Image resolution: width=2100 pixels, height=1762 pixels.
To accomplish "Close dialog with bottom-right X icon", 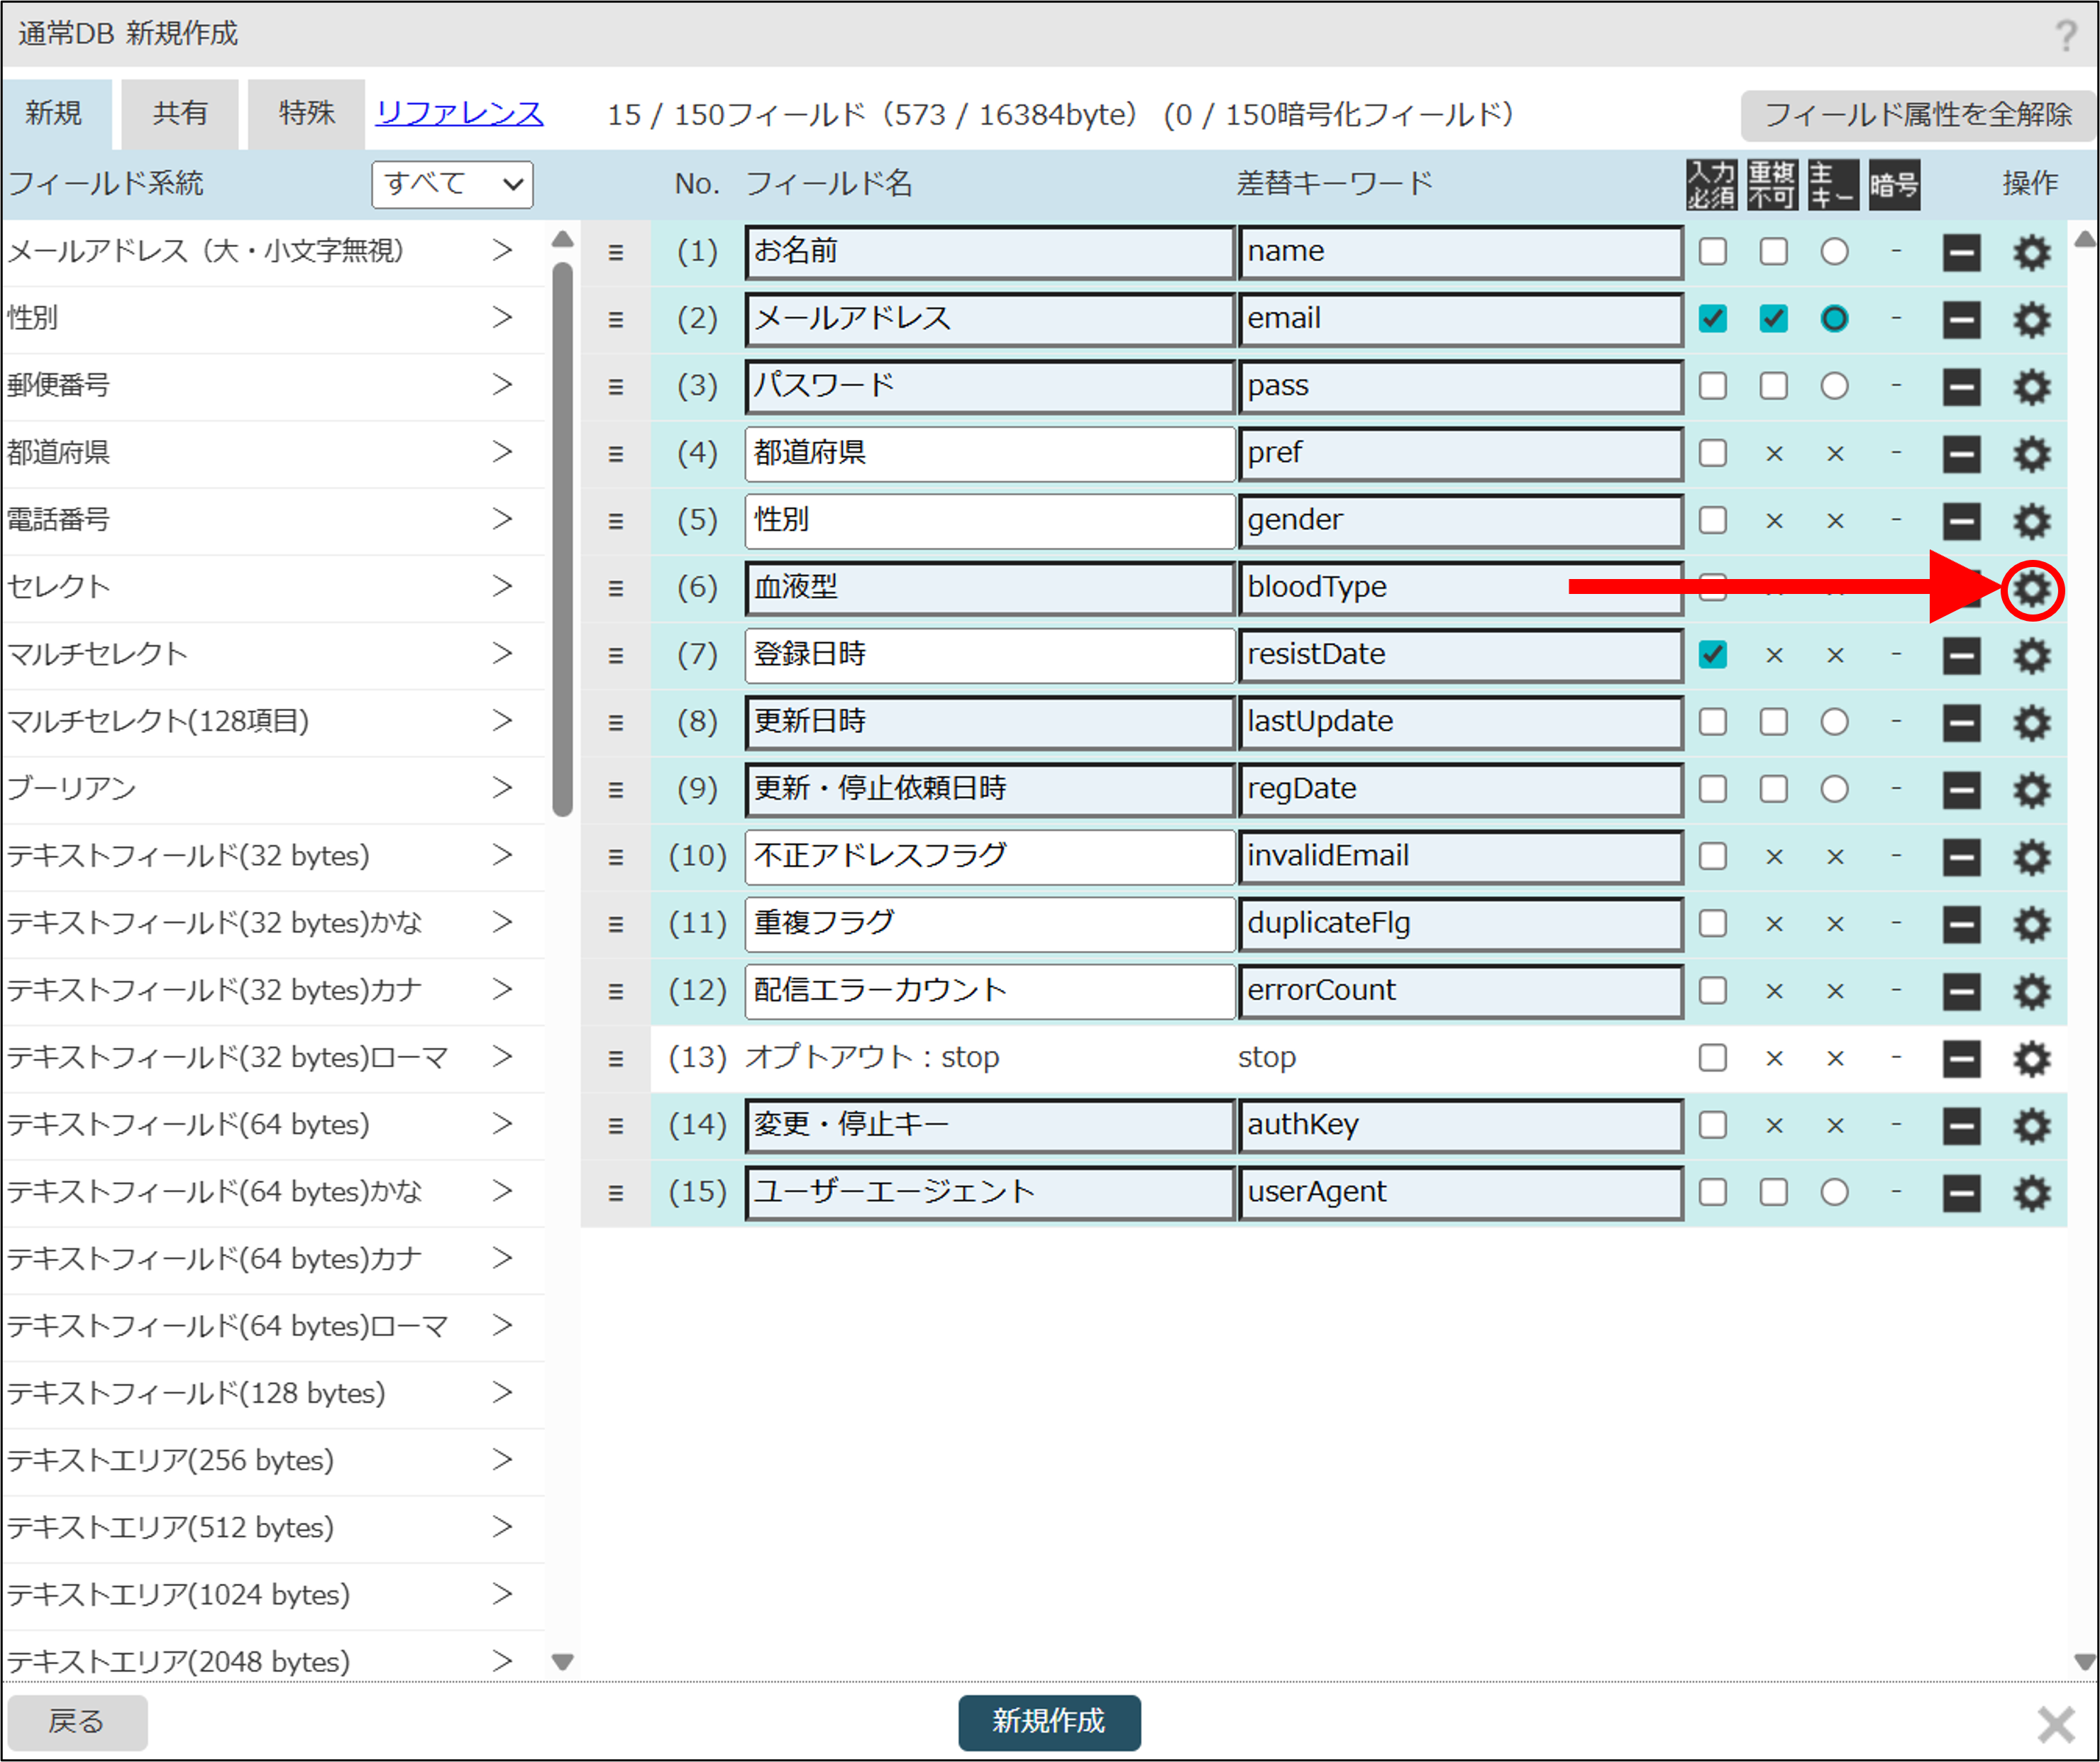I will [2056, 1724].
